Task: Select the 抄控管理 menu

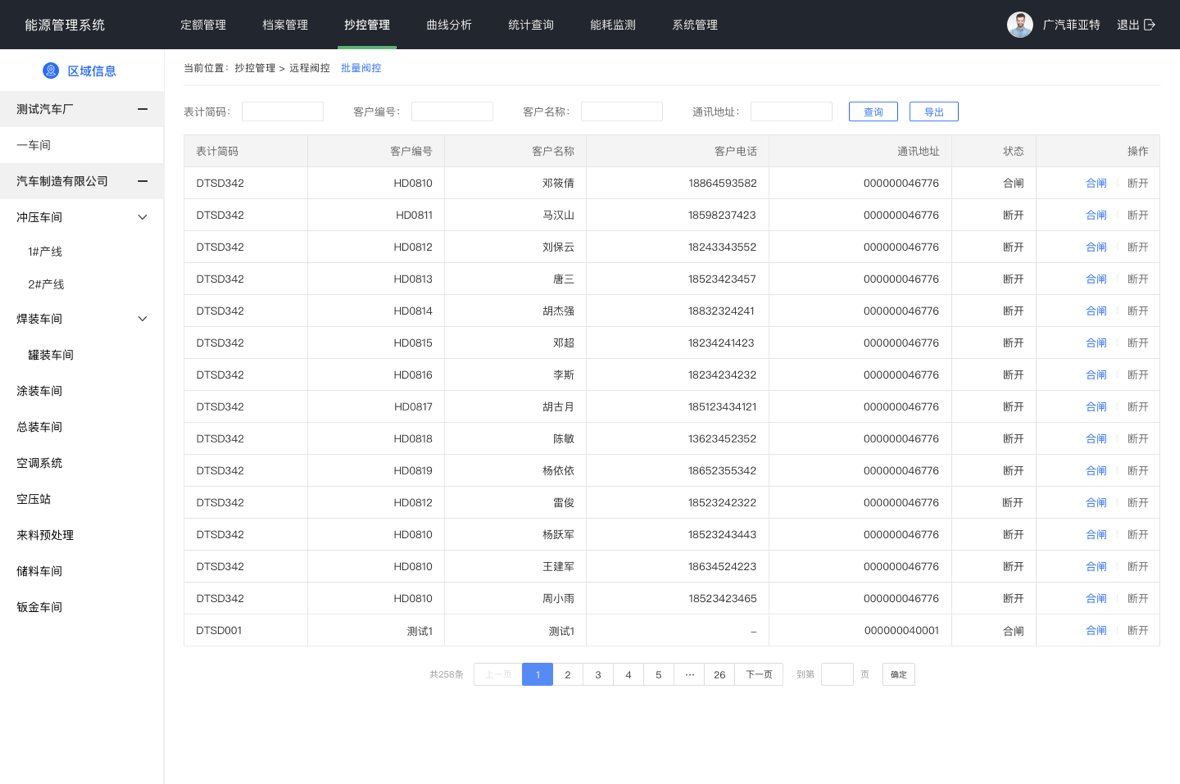Action: [367, 25]
